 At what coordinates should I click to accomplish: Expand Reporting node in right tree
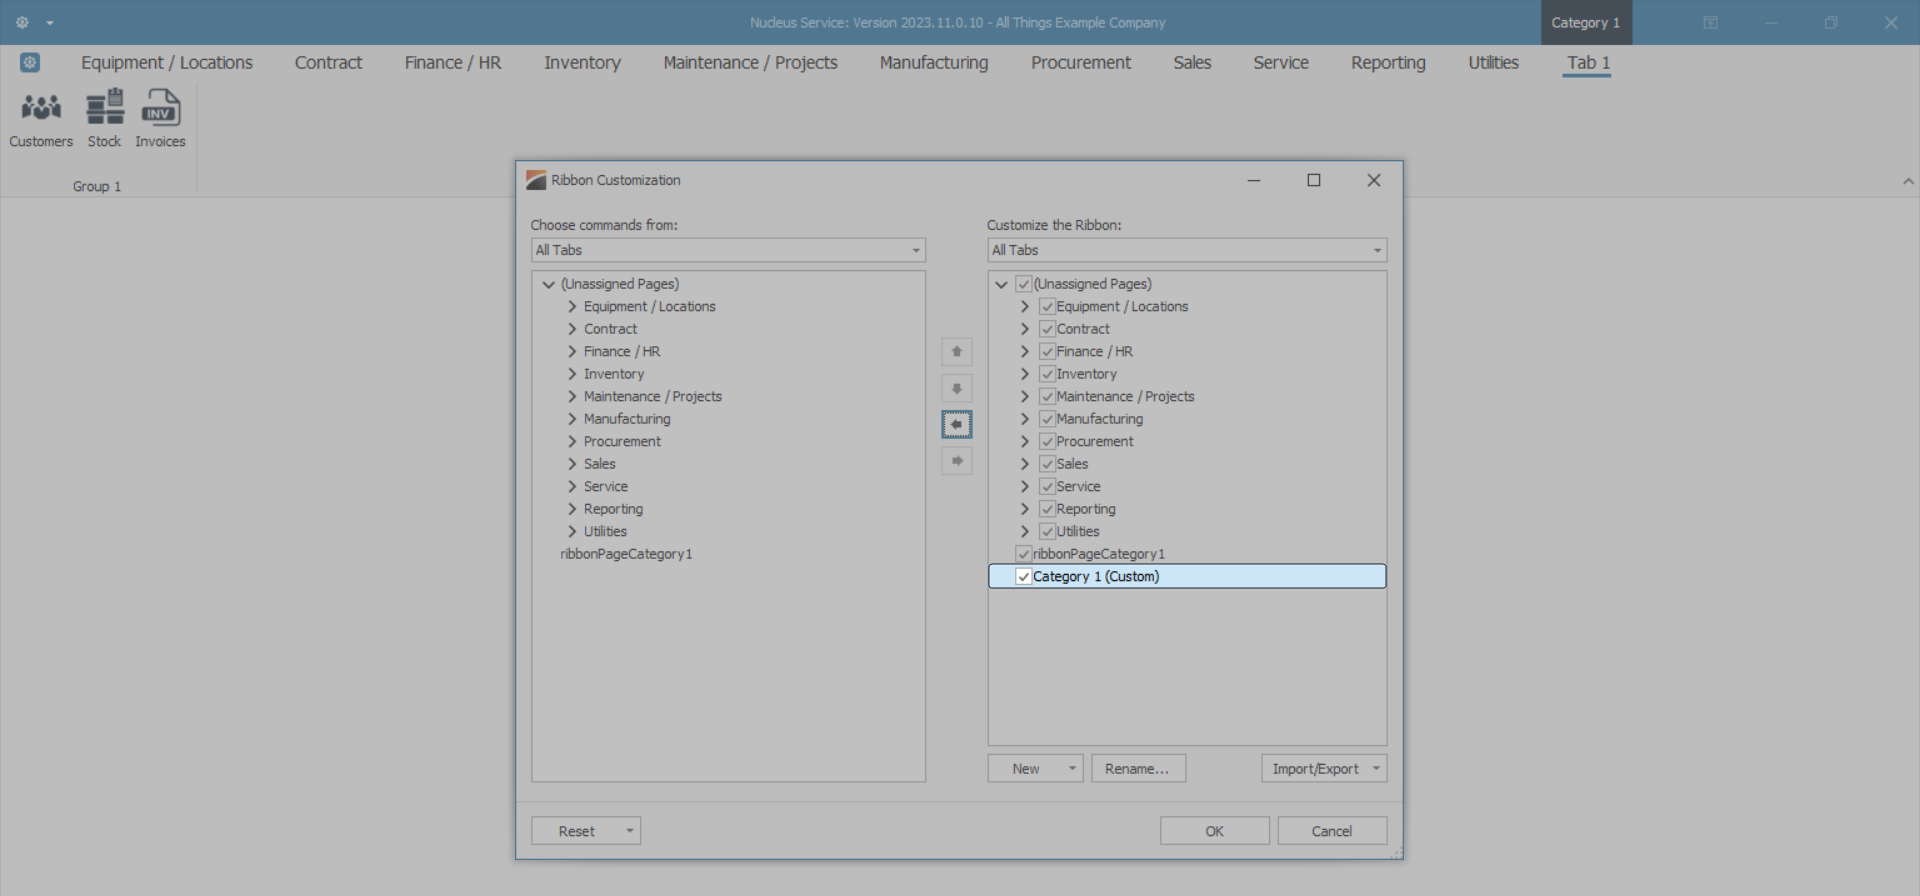1025,509
